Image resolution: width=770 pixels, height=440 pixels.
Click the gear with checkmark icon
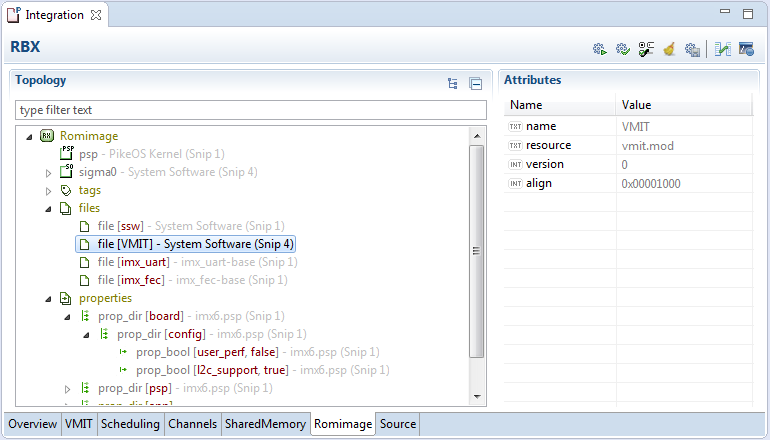[622, 48]
